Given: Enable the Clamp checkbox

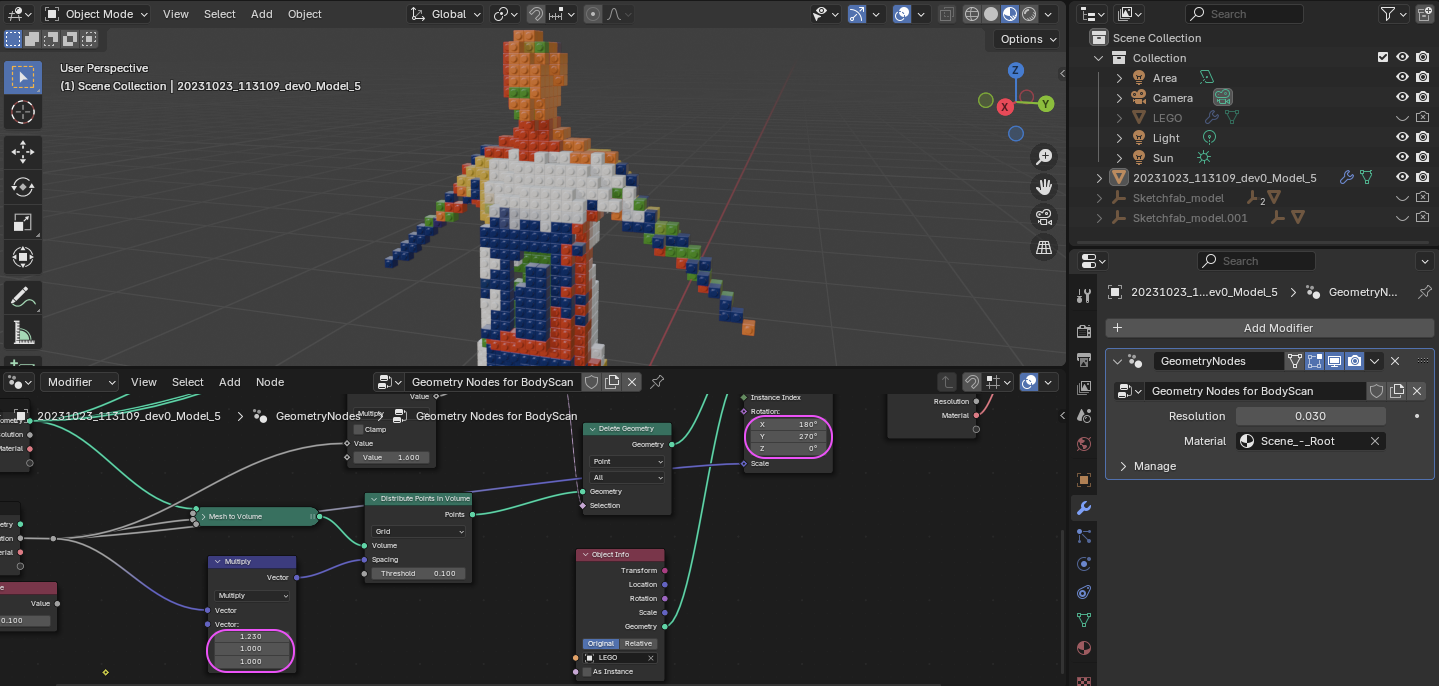Looking at the screenshot, I should pos(358,429).
